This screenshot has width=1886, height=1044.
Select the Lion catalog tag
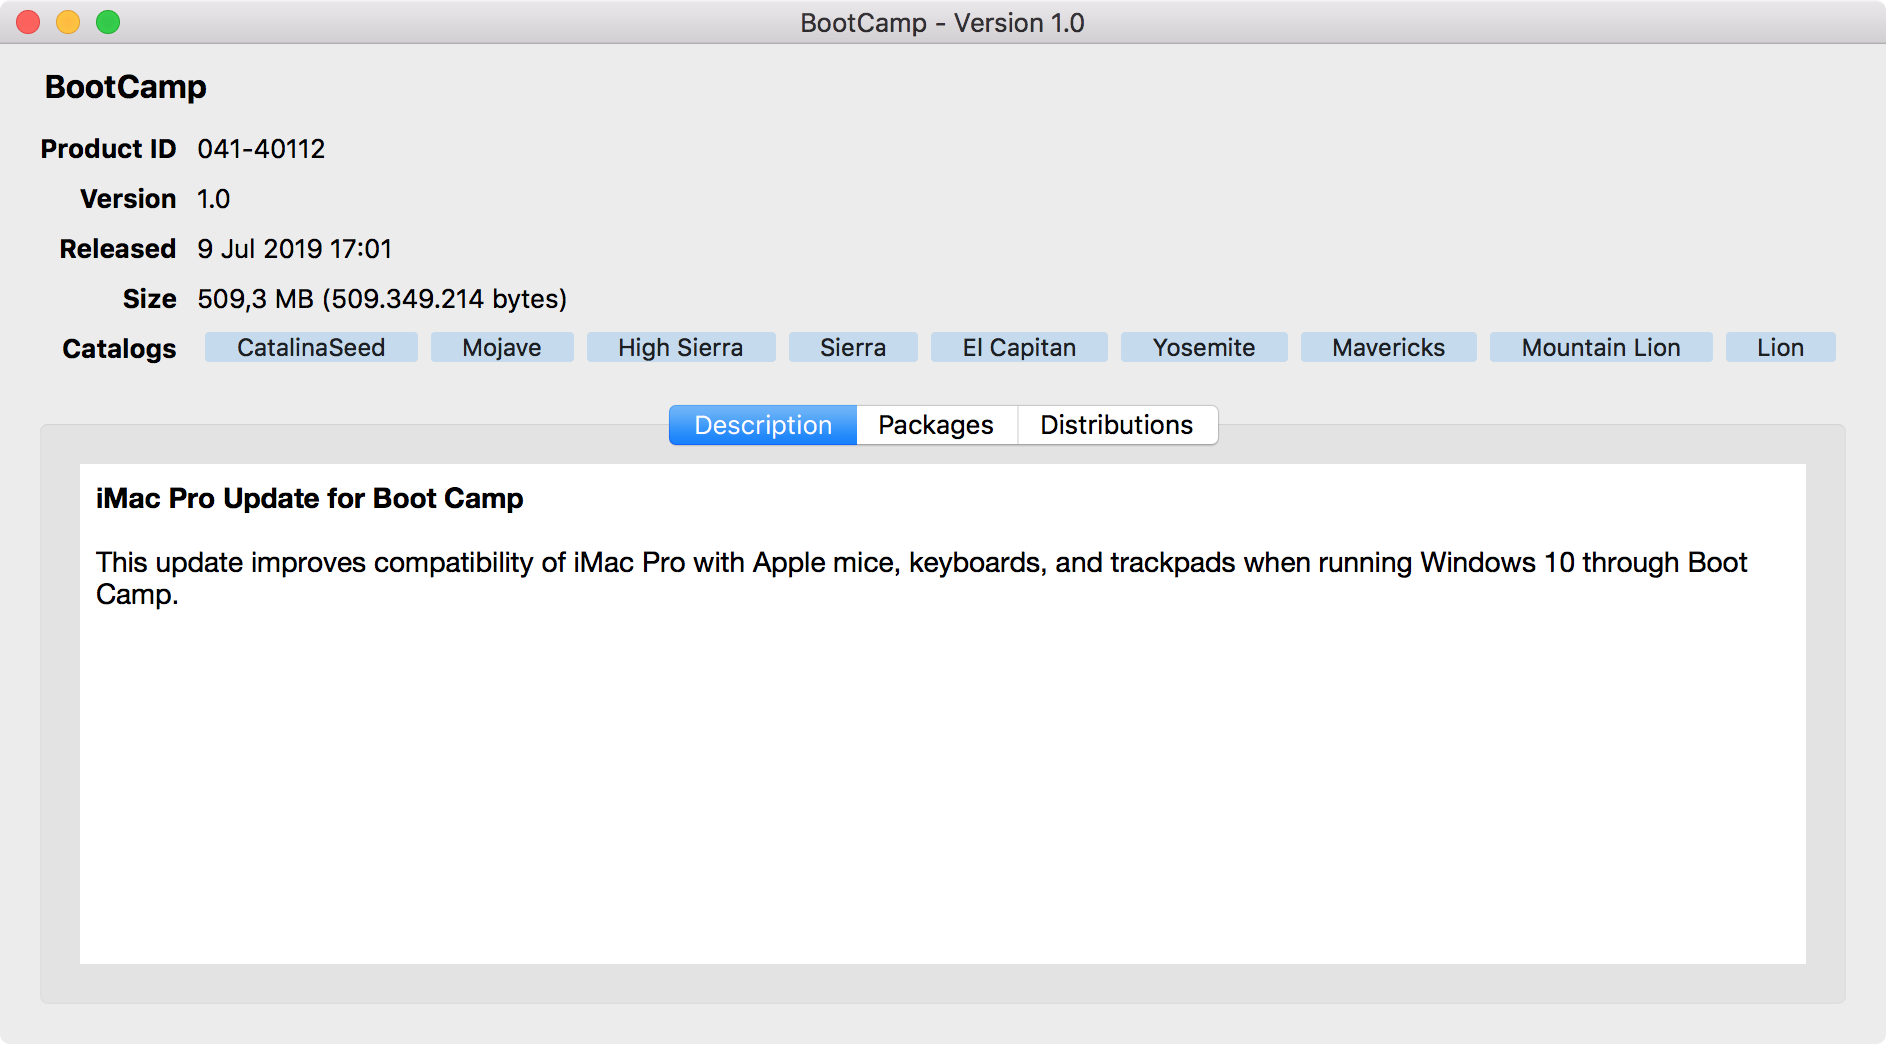pos(1781,347)
